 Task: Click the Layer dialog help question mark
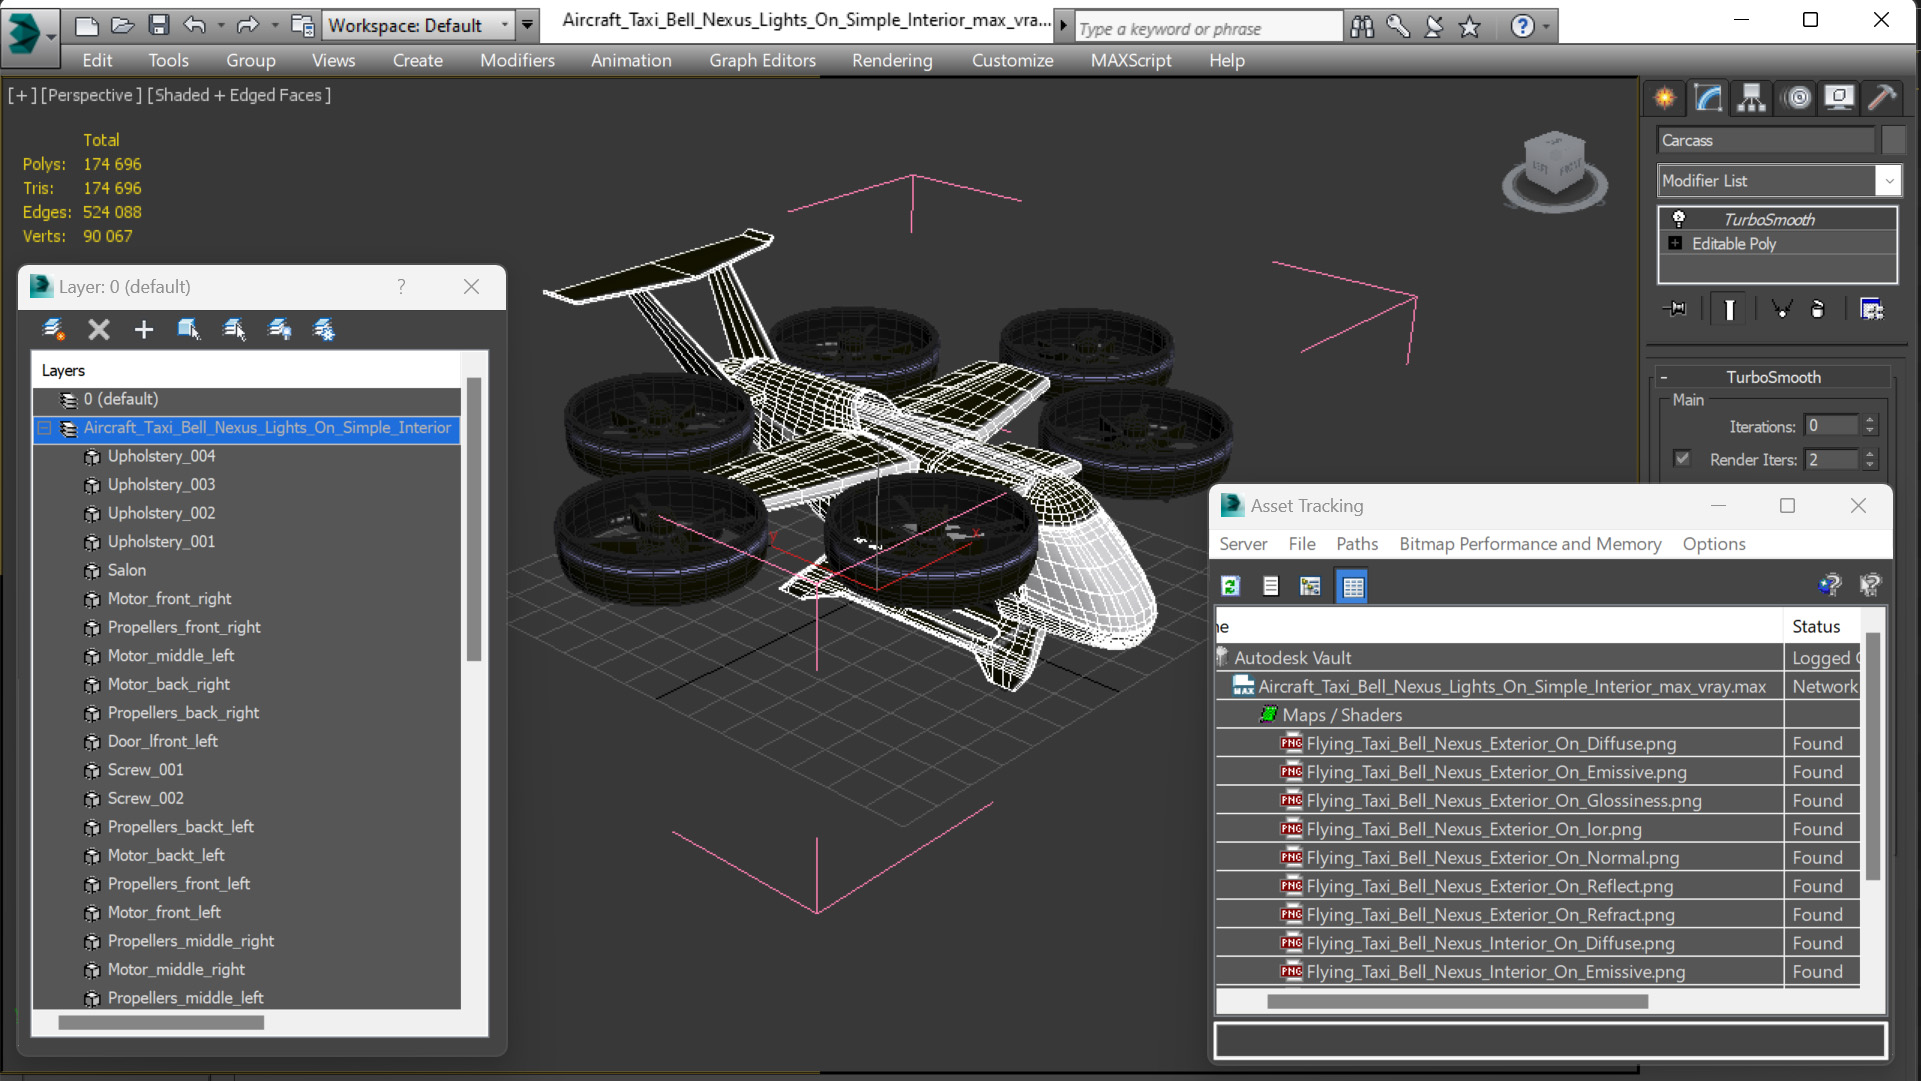(x=401, y=287)
